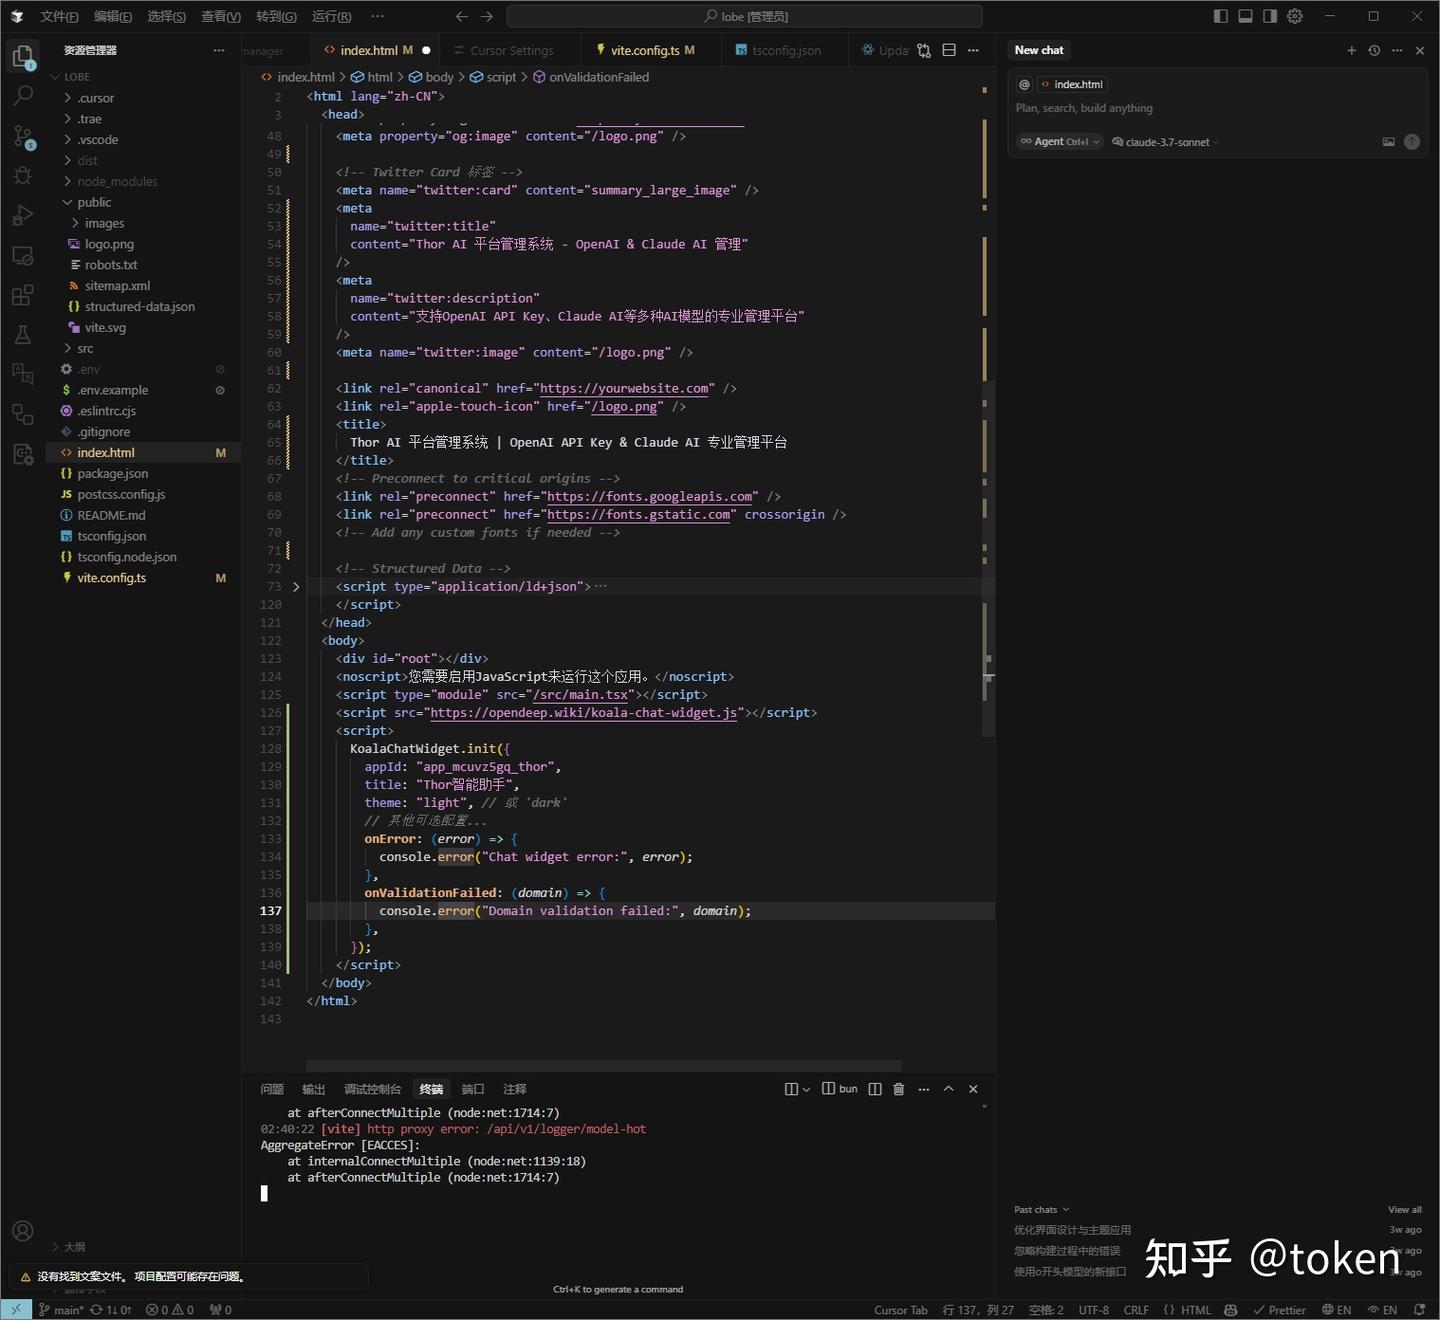Open the Search view in activity bar
The height and width of the screenshot is (1320, 1440).
(23, 96)
